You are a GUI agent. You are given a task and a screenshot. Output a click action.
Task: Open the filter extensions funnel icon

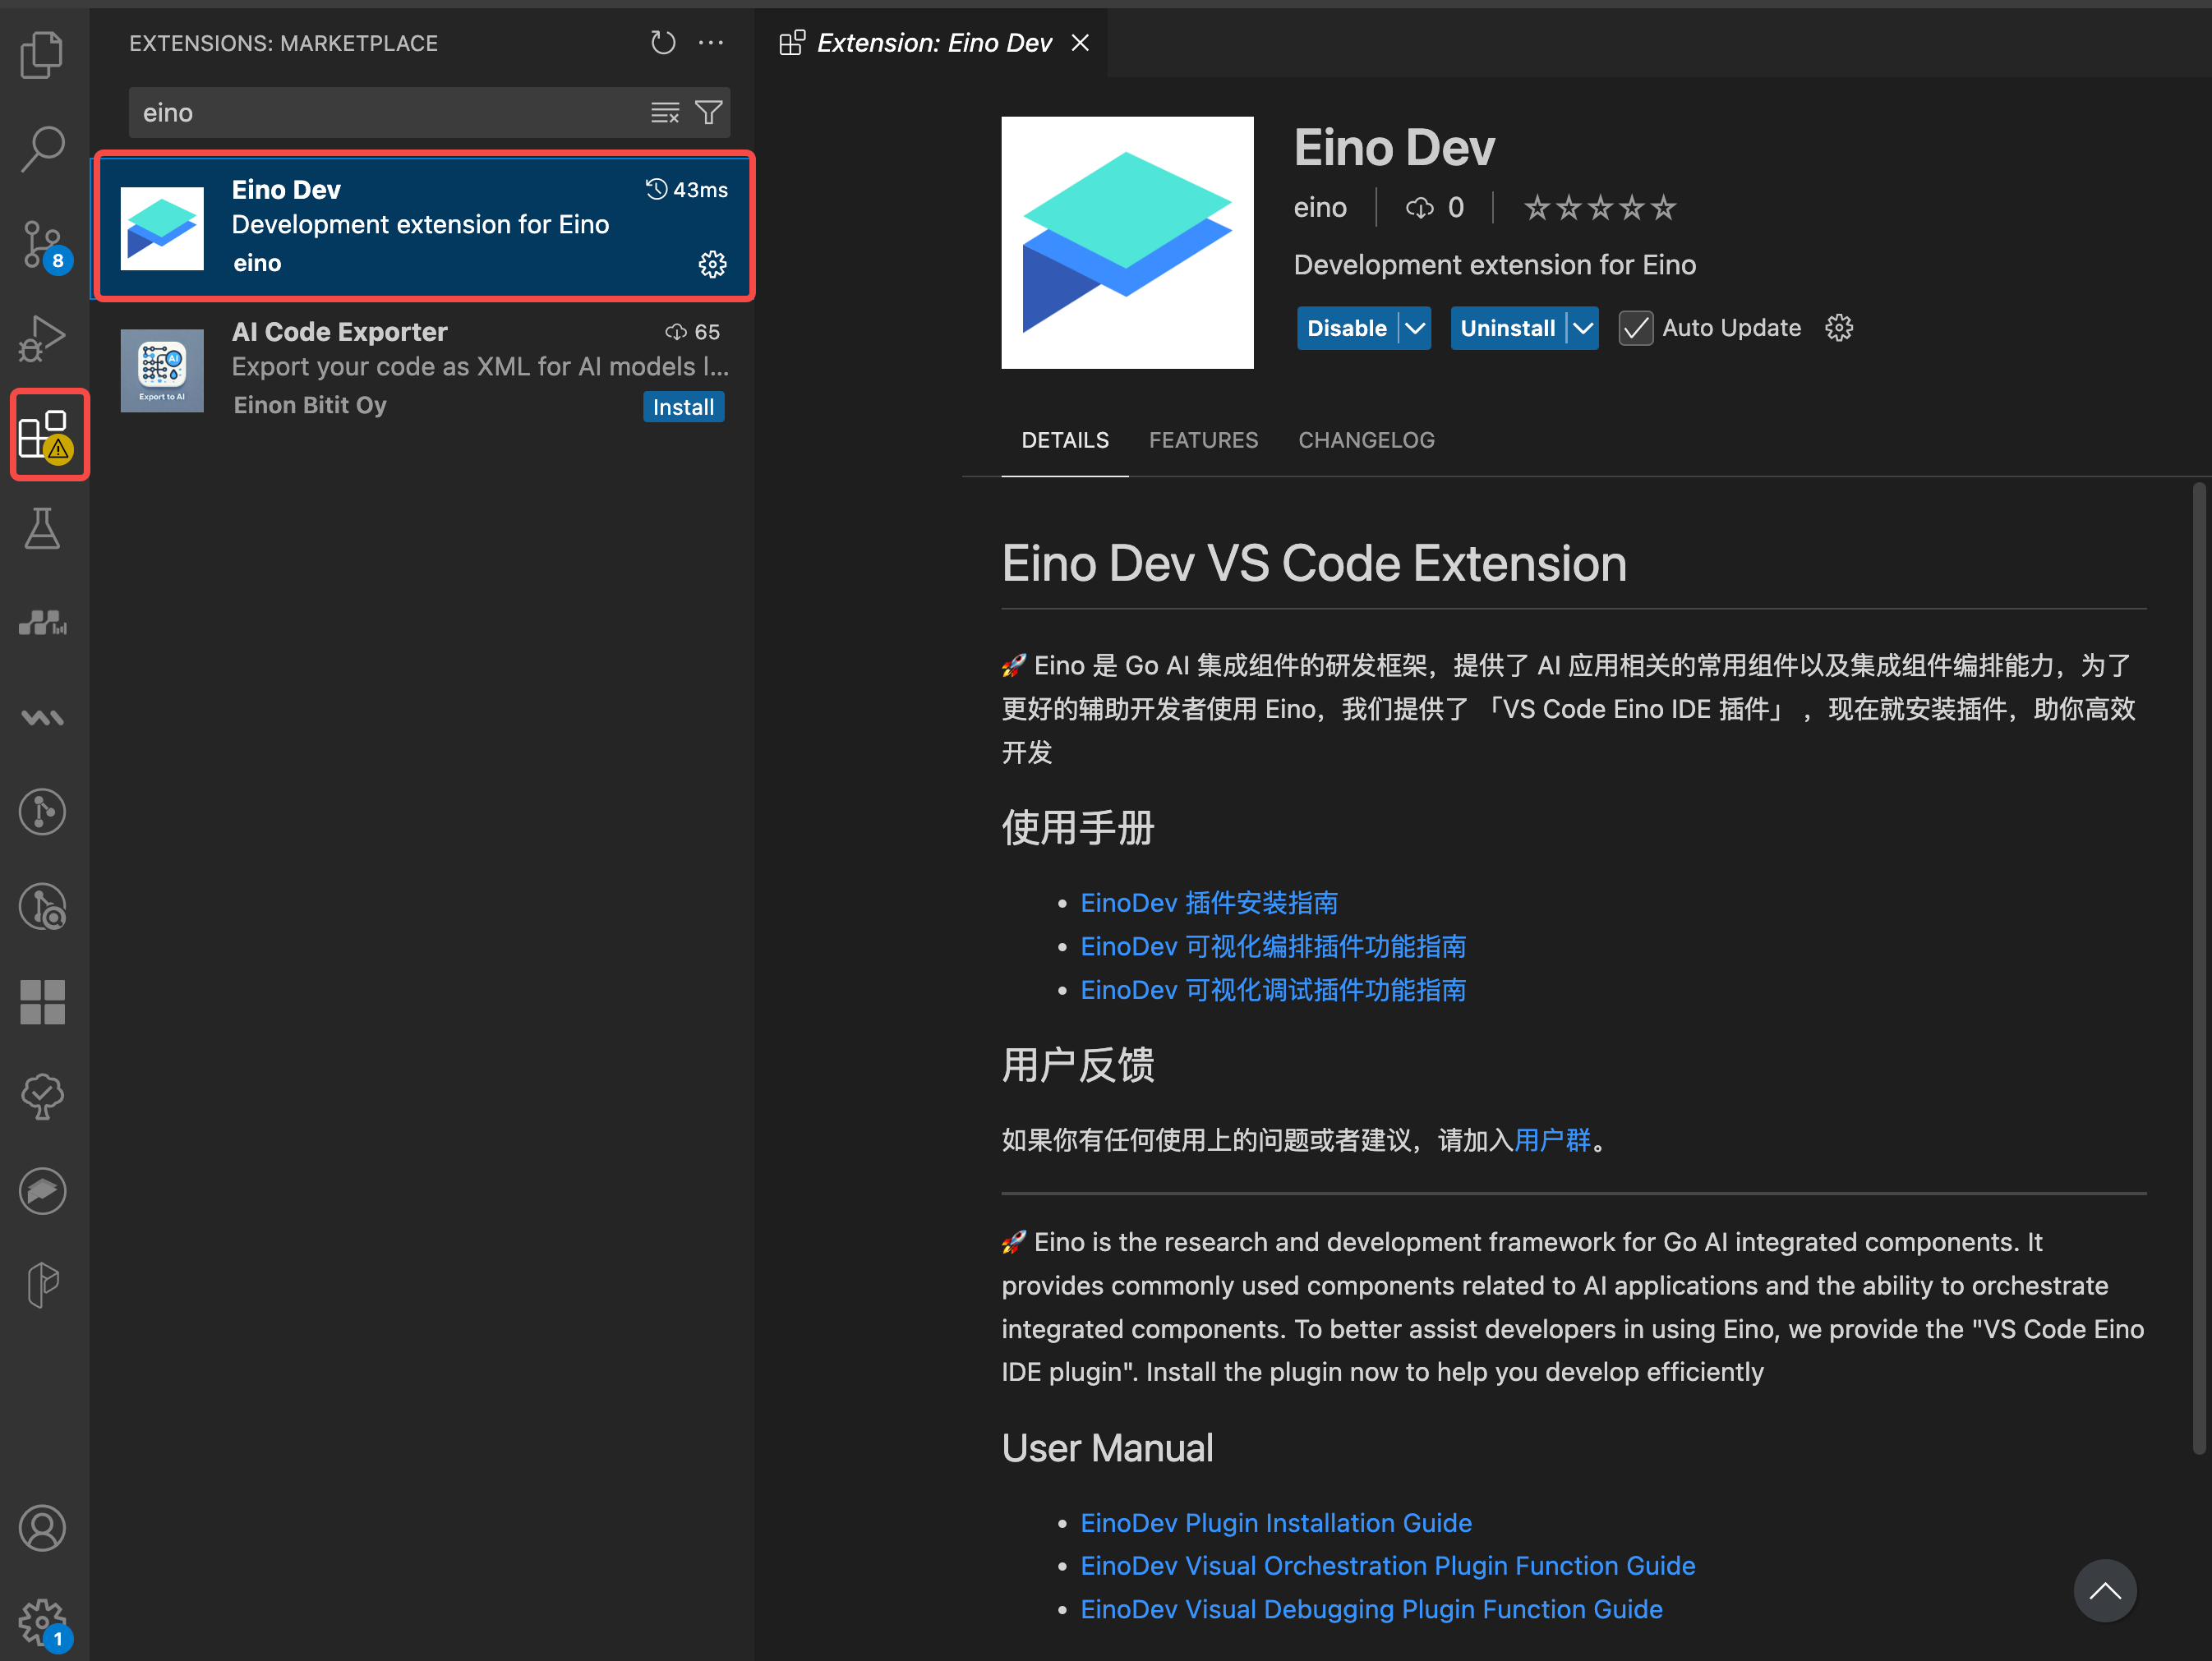[x=709, y=113]
